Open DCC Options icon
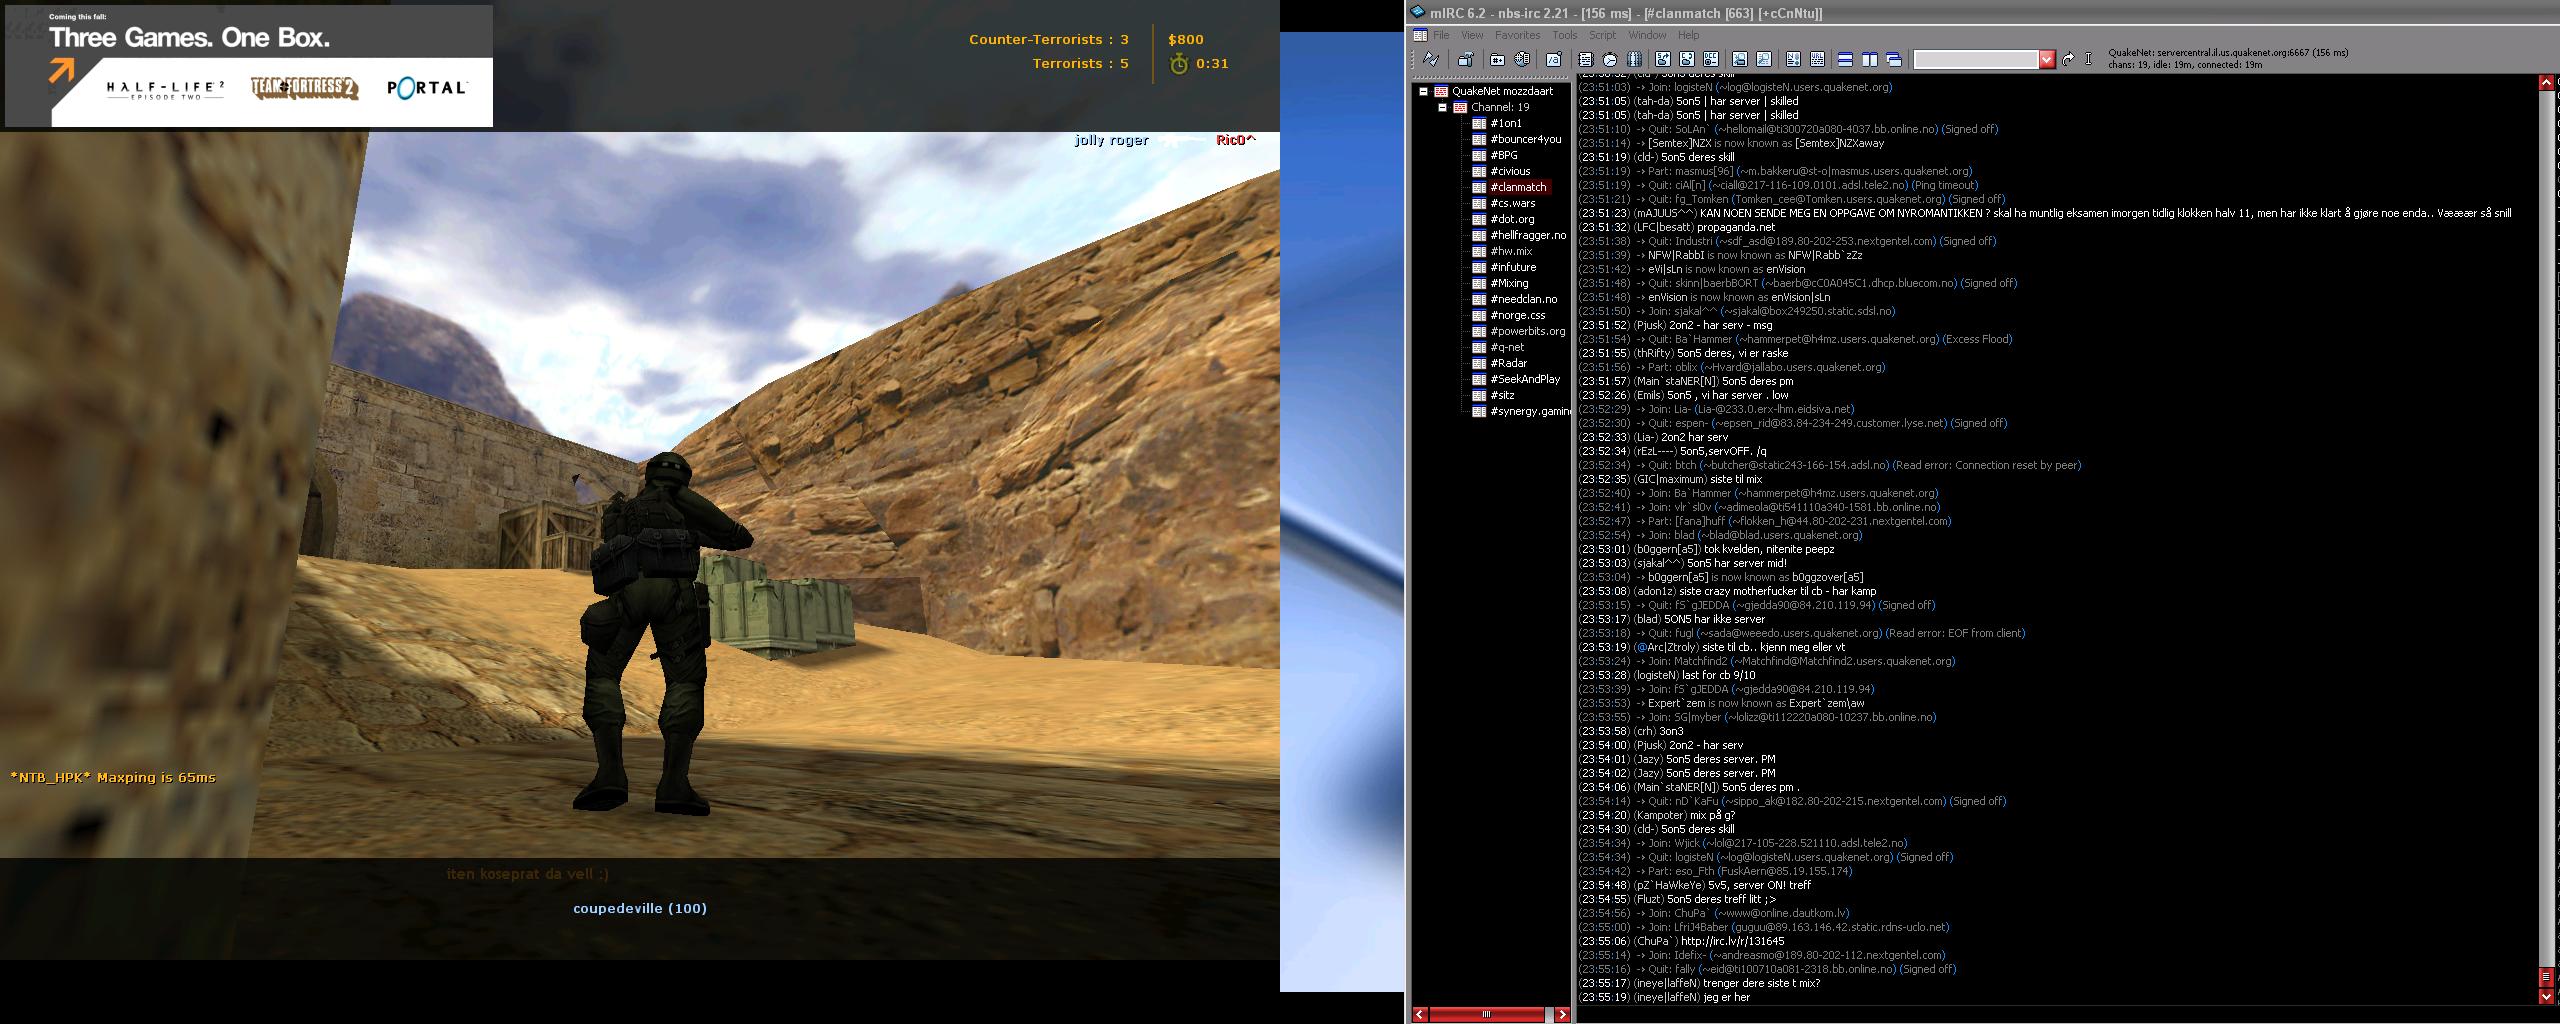This screenshot has height=1024, width=2560. tap(1711, 59)
